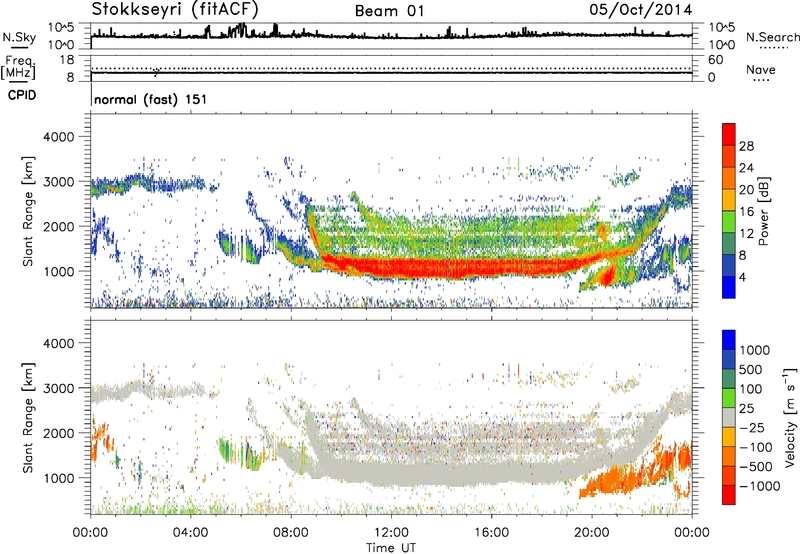The image size is (800, 554).
Task: Click the -1000 tick on Velocity colorbar
Action: click(759, 486)
